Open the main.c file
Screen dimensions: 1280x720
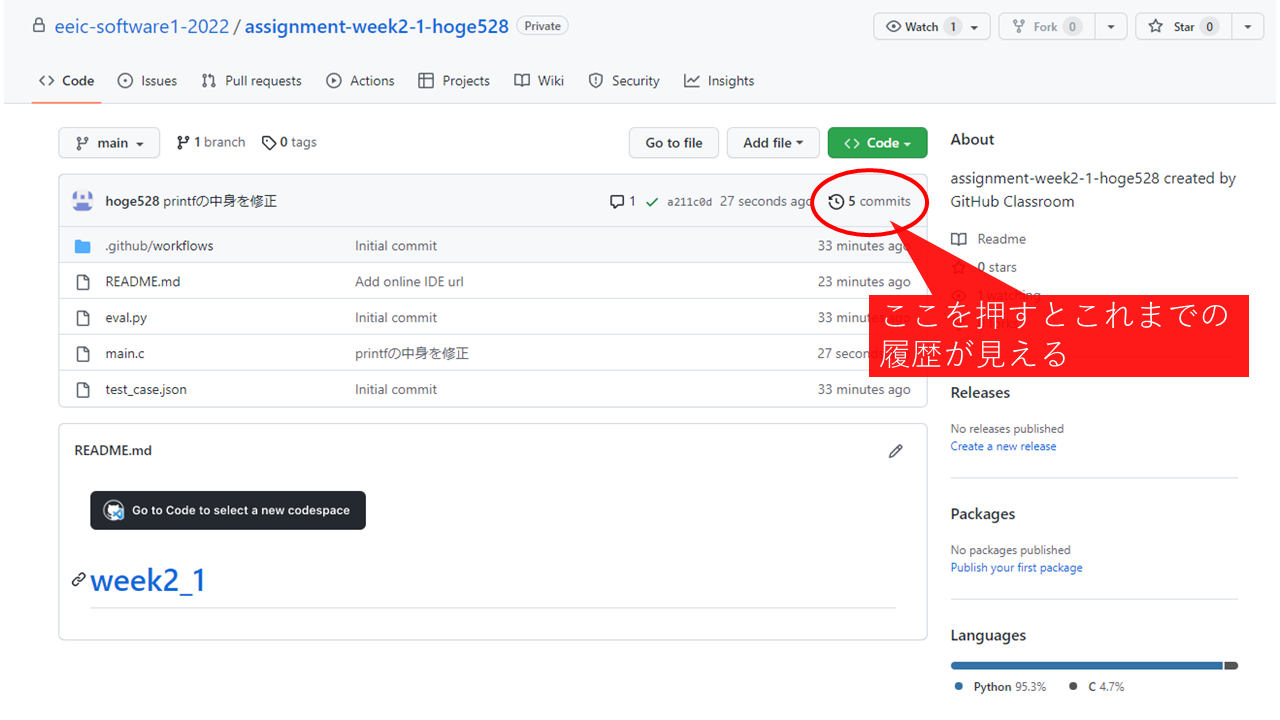coord(125,354)
